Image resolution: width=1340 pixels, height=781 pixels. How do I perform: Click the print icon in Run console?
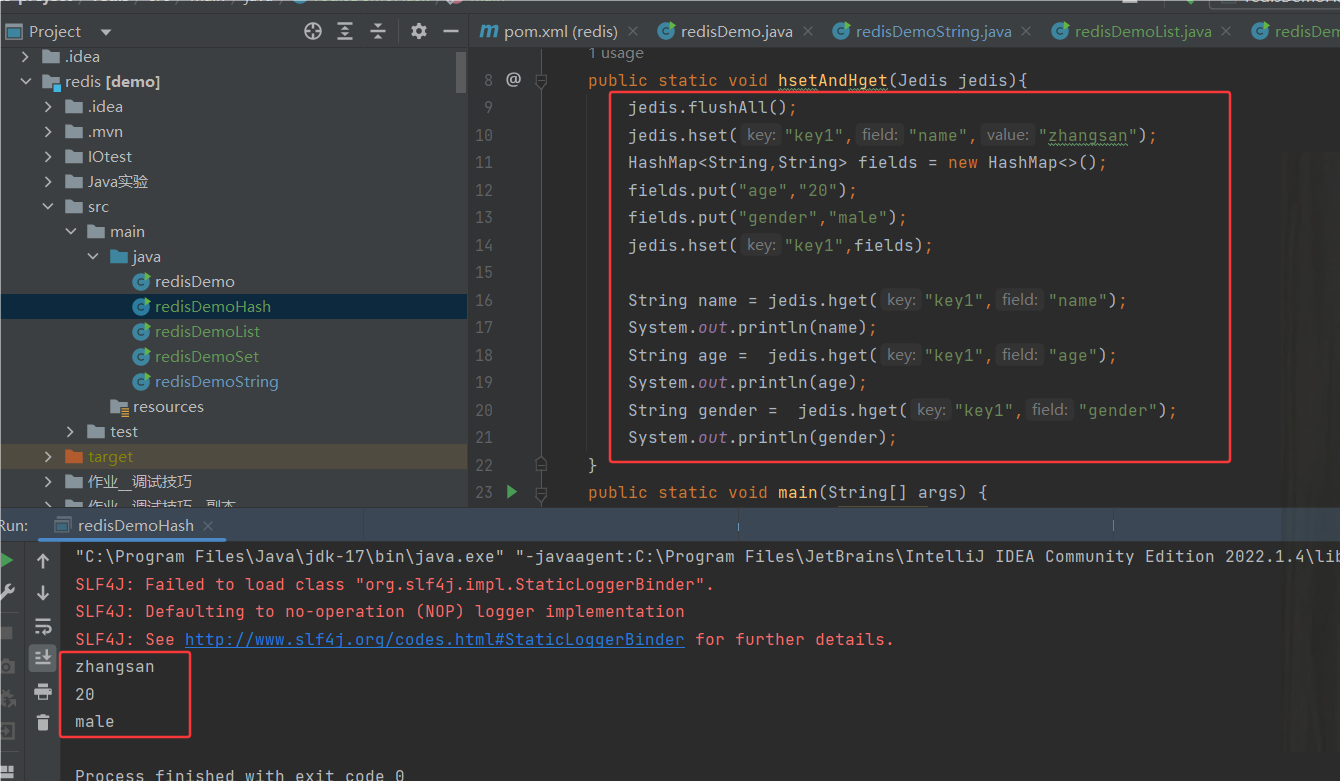click(x=43, y=691)
